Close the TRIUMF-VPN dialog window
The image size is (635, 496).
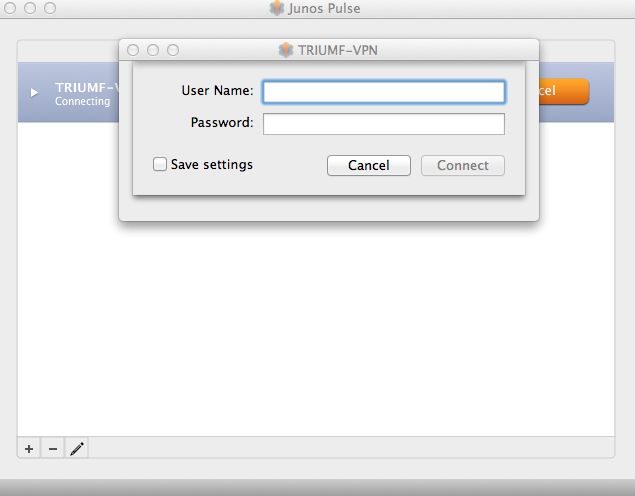click(x=133, y=49)
